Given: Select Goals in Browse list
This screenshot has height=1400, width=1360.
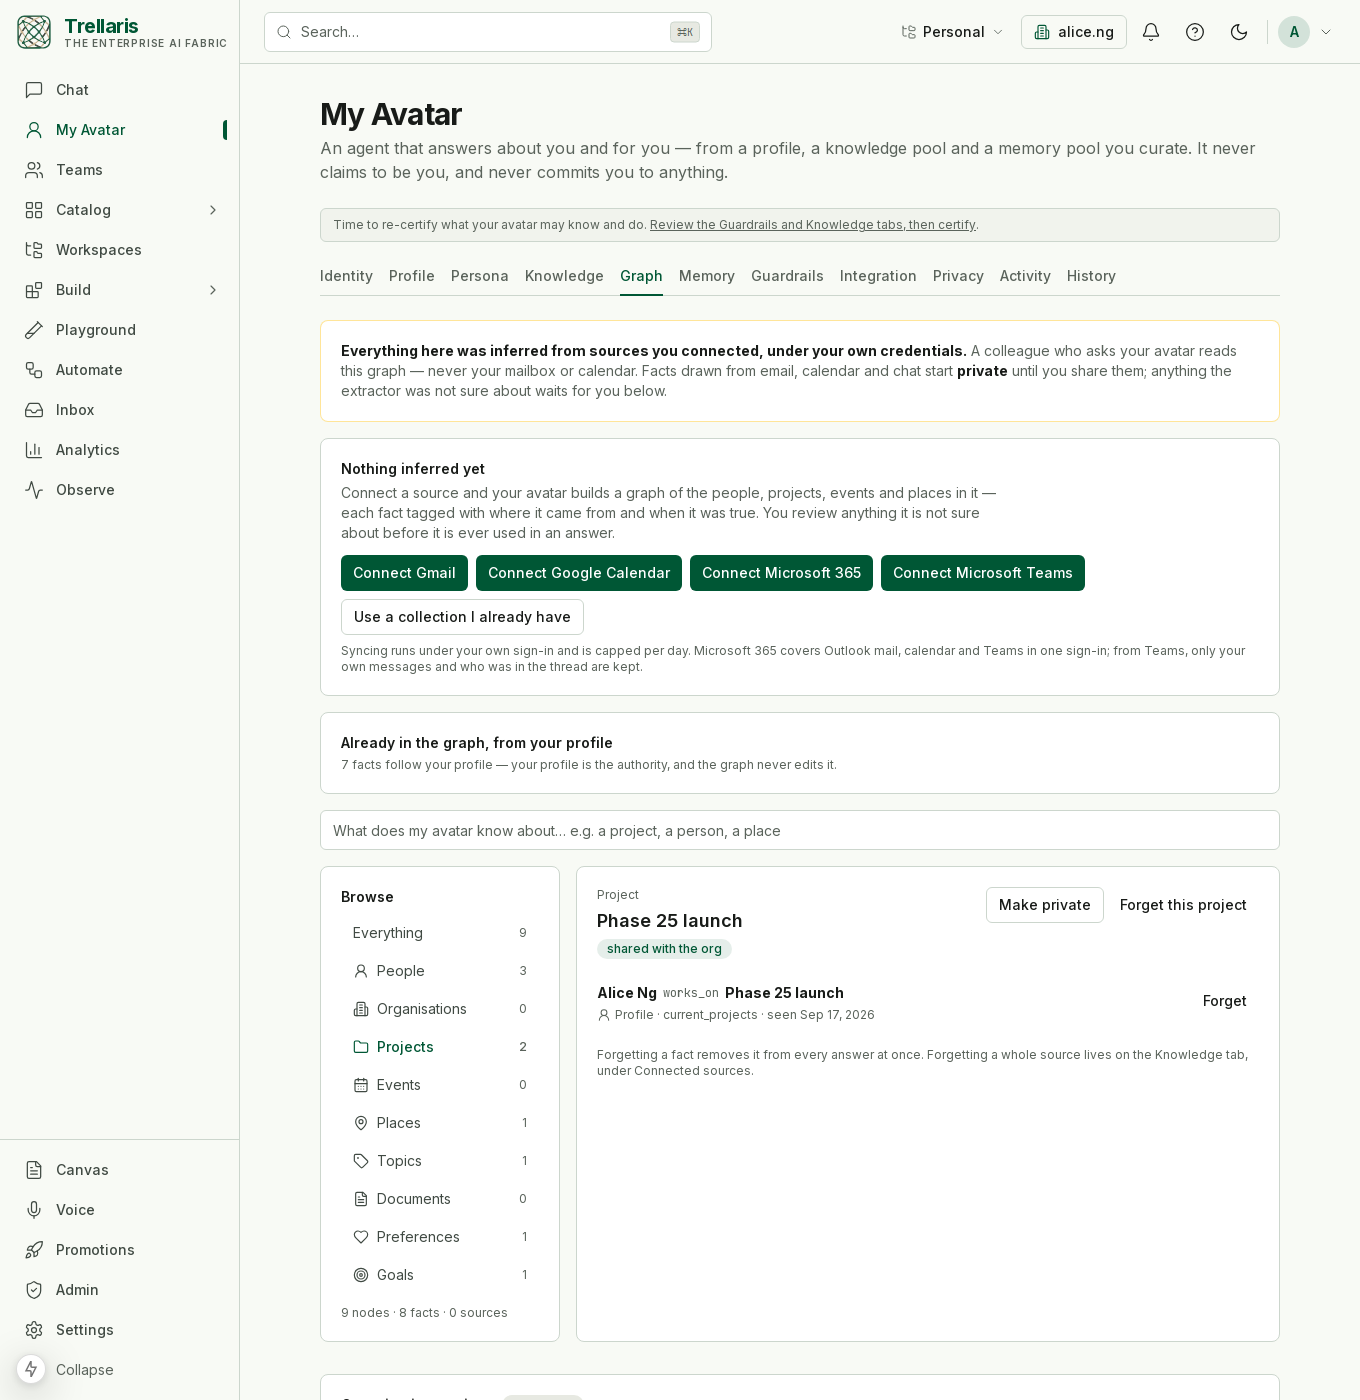Looking at the screenshot, I should (440, 1275).
